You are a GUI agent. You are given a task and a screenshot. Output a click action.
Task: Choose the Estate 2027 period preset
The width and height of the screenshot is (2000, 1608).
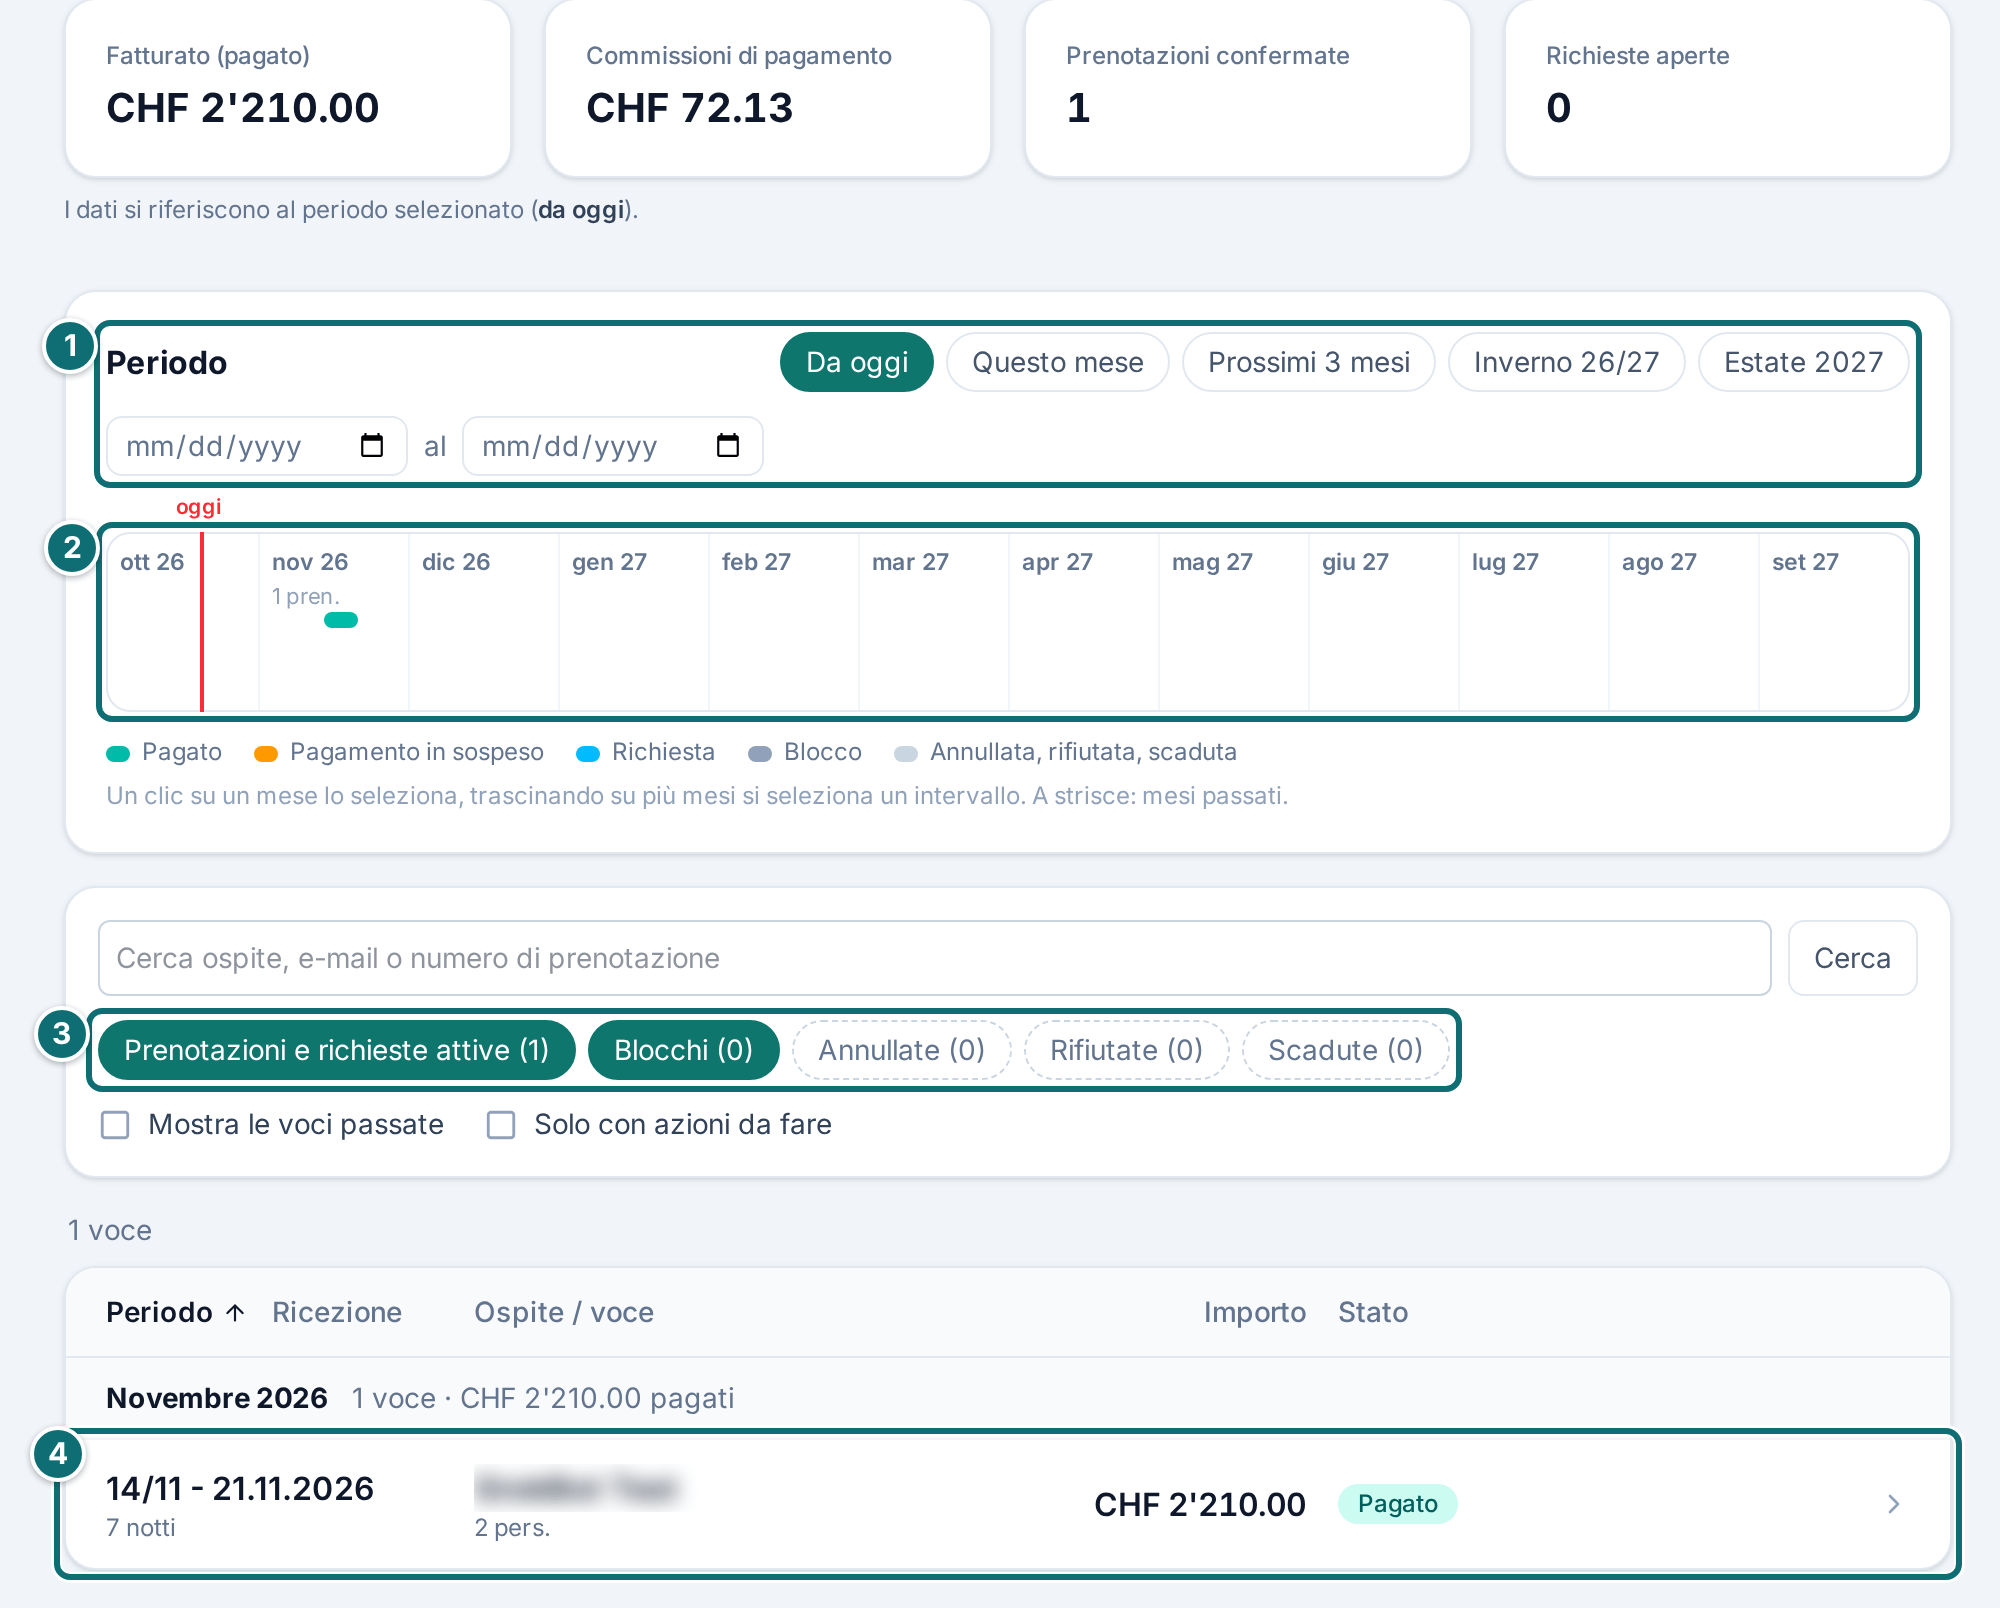click(1803, 362)
